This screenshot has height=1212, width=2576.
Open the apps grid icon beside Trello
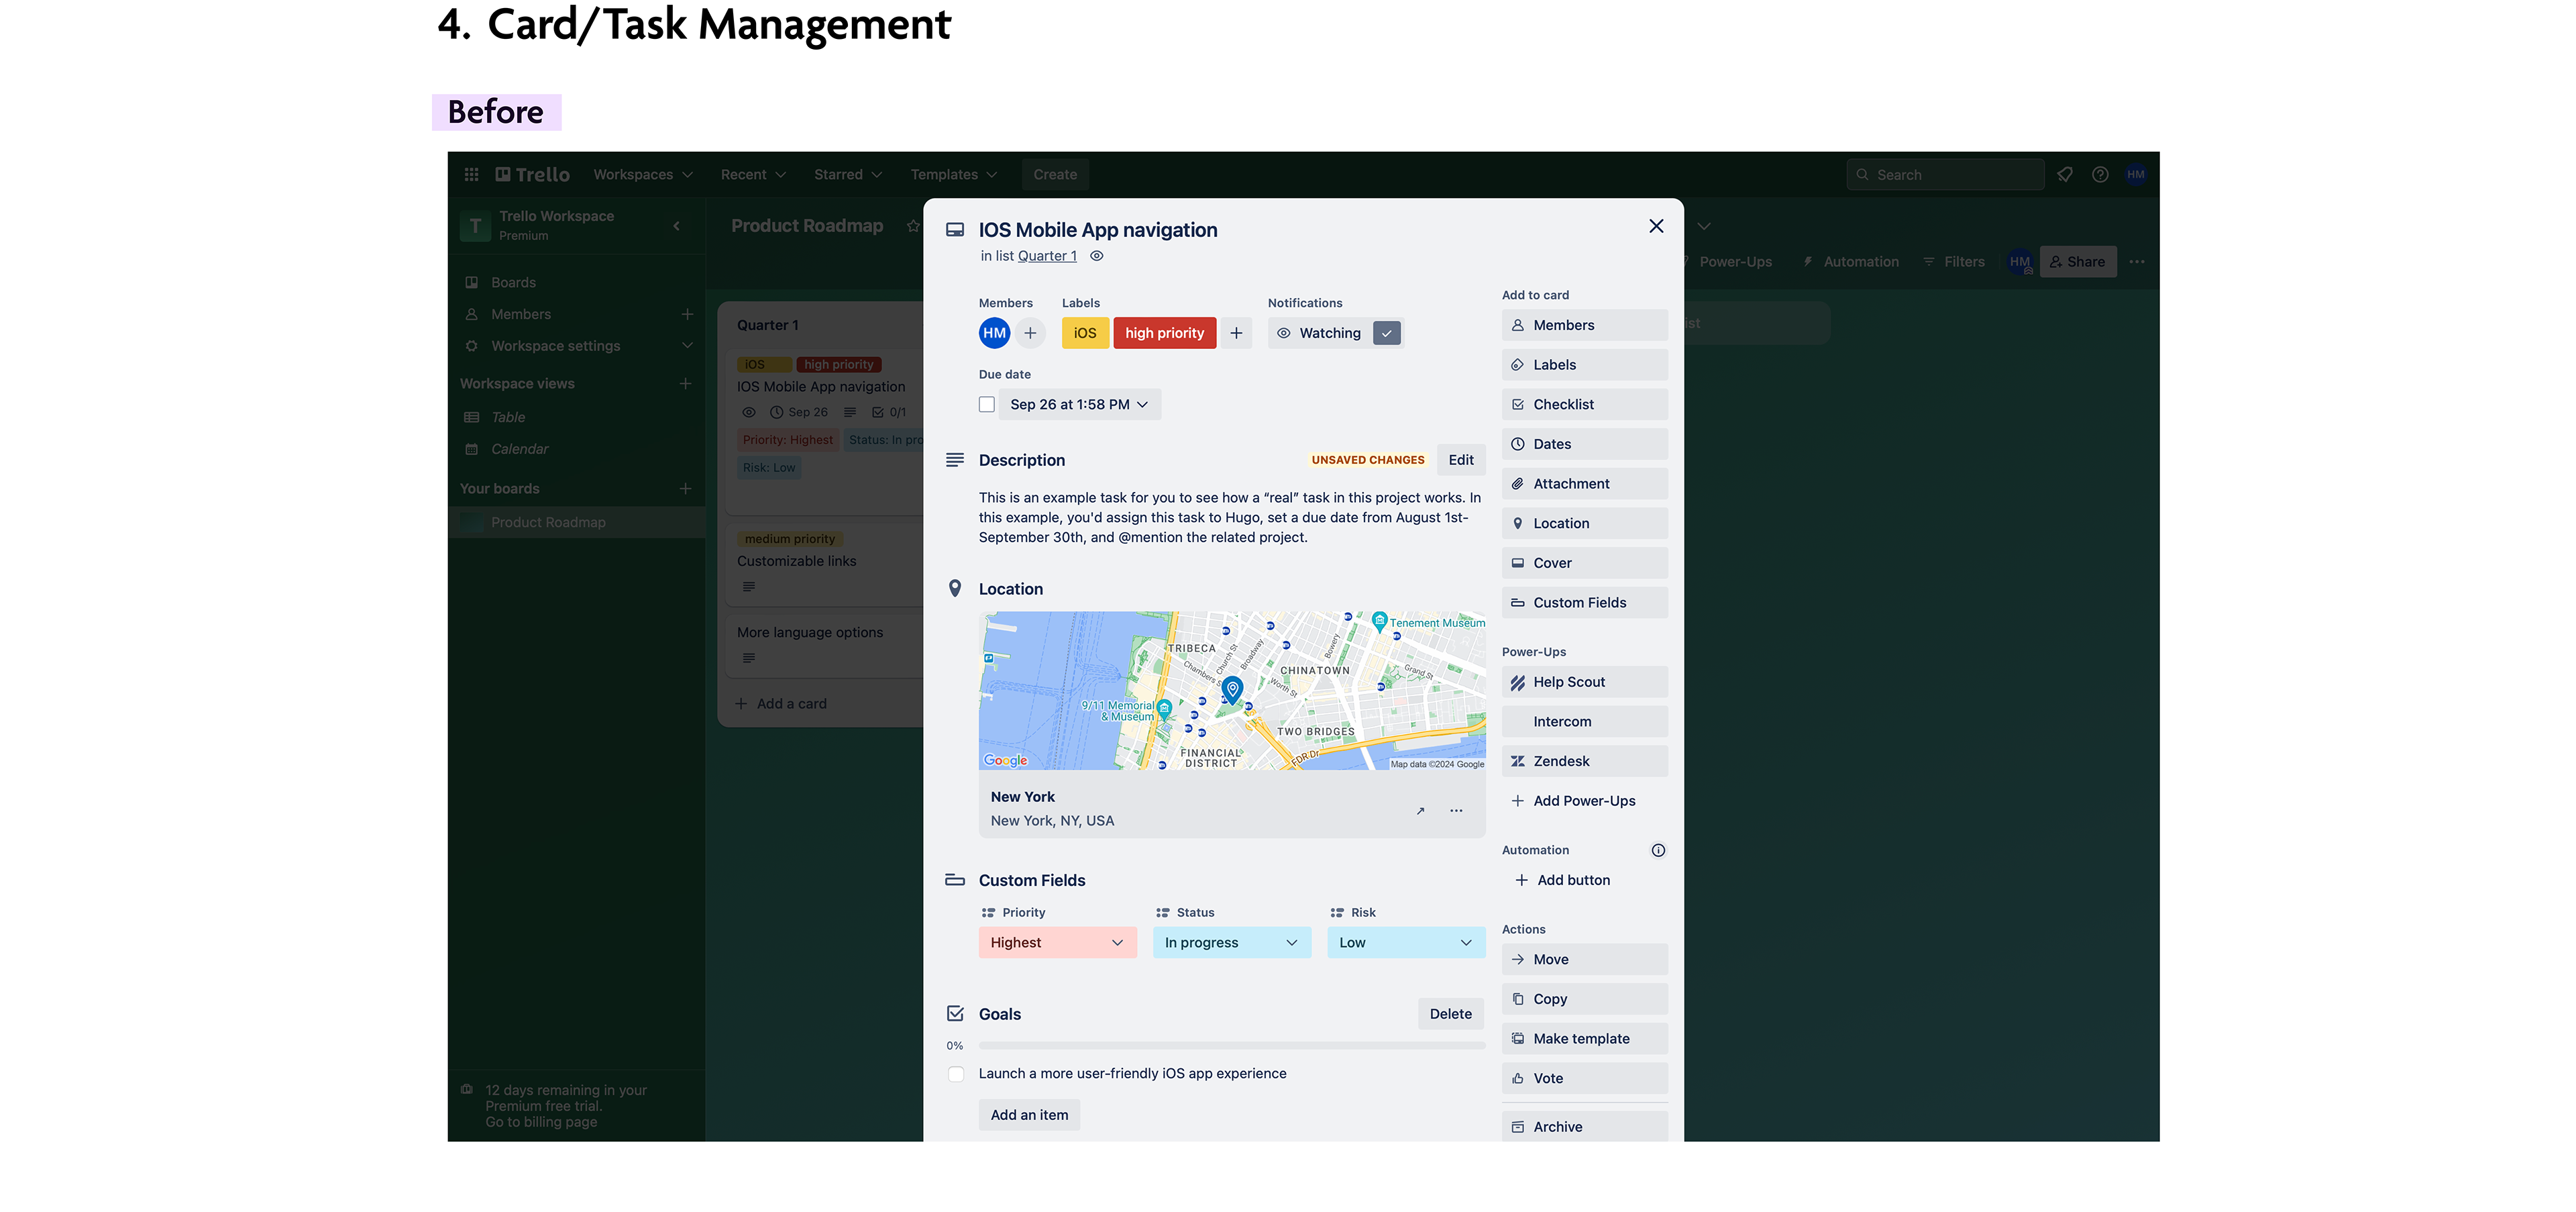471,174
